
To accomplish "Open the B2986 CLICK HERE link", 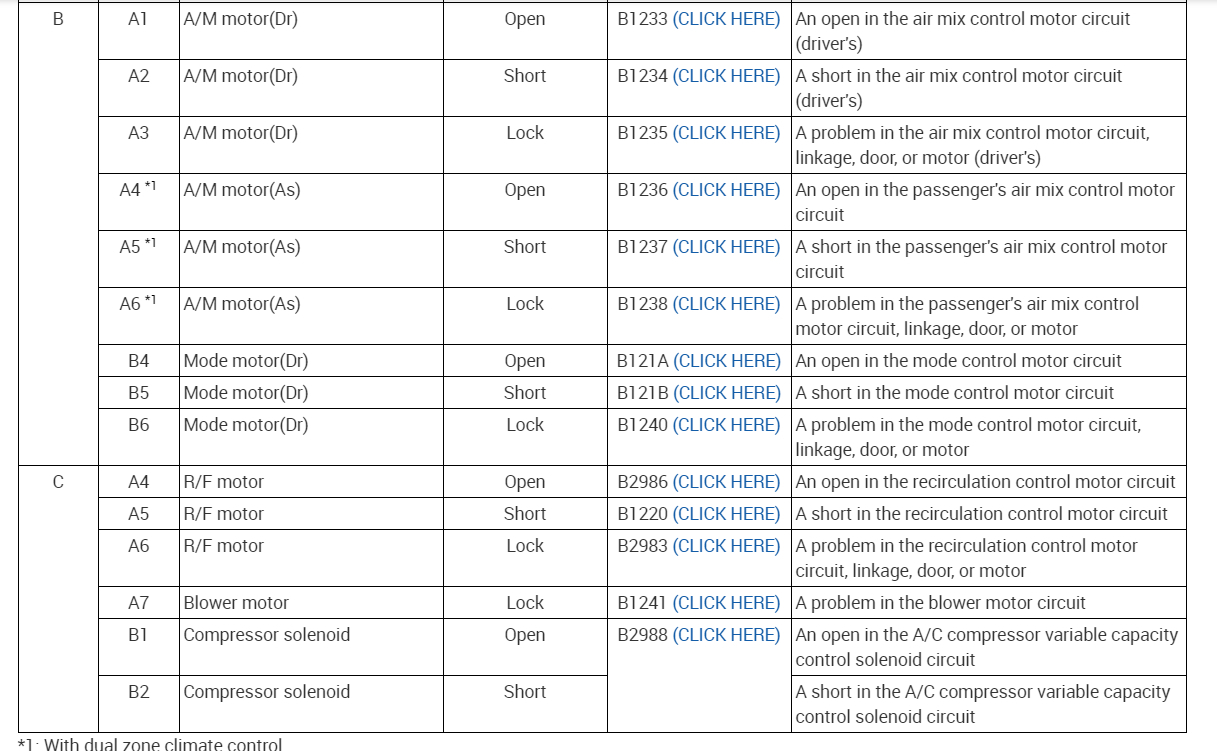I will tap(726, 482).
